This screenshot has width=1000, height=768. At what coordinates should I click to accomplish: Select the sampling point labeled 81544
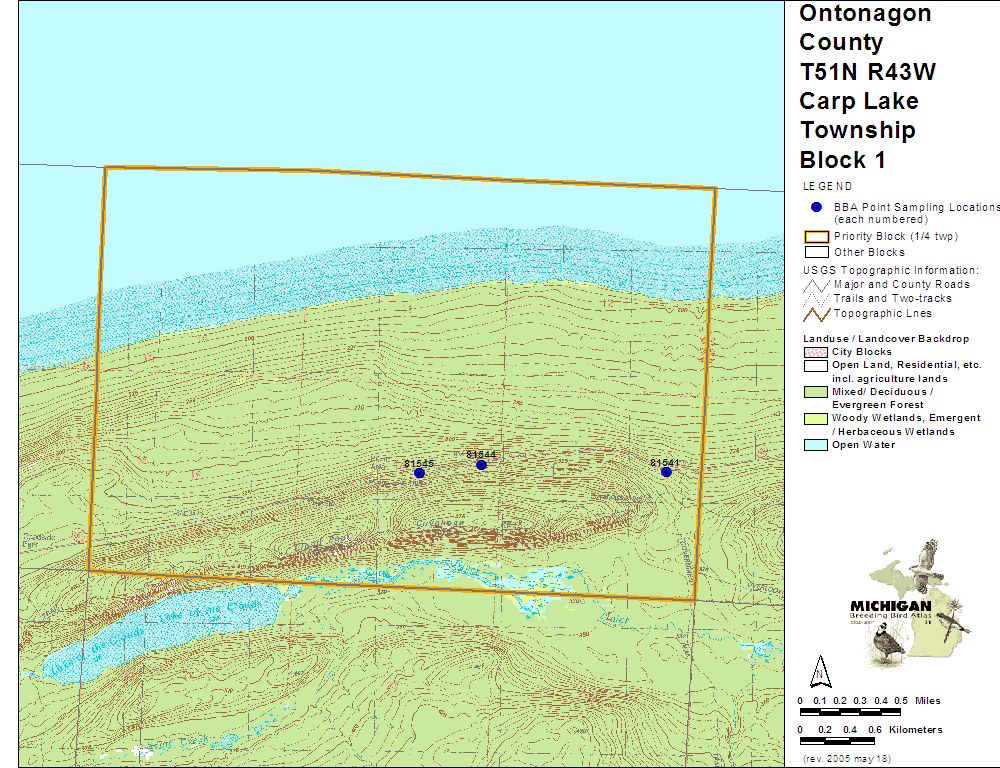(x=481, y=465)
